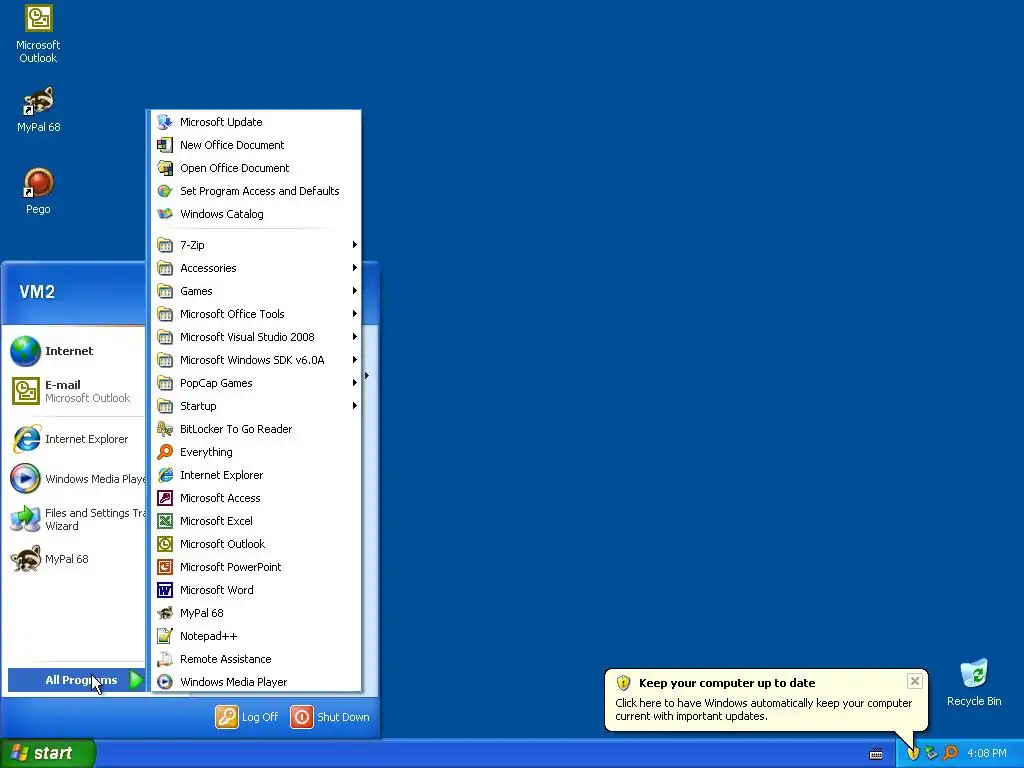The image size is (1024, 768).
Task: Click the Safely Remove Hardware tray icon
Action: 931,754
